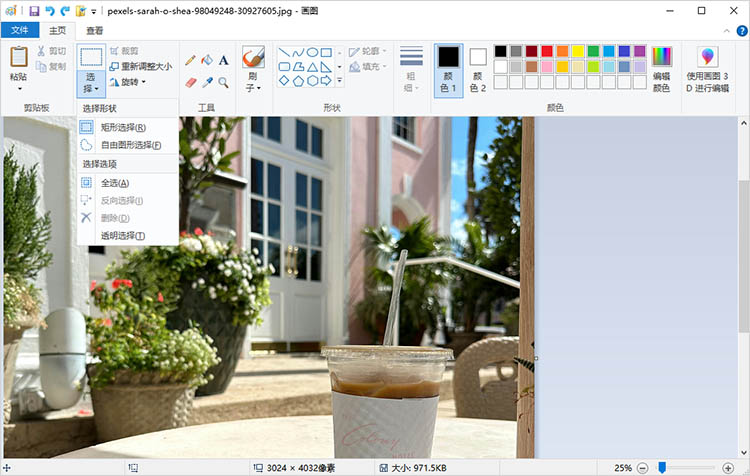Click 全选 select all option
Viewport: 750px width, 476px height.
tap(114, 183)
